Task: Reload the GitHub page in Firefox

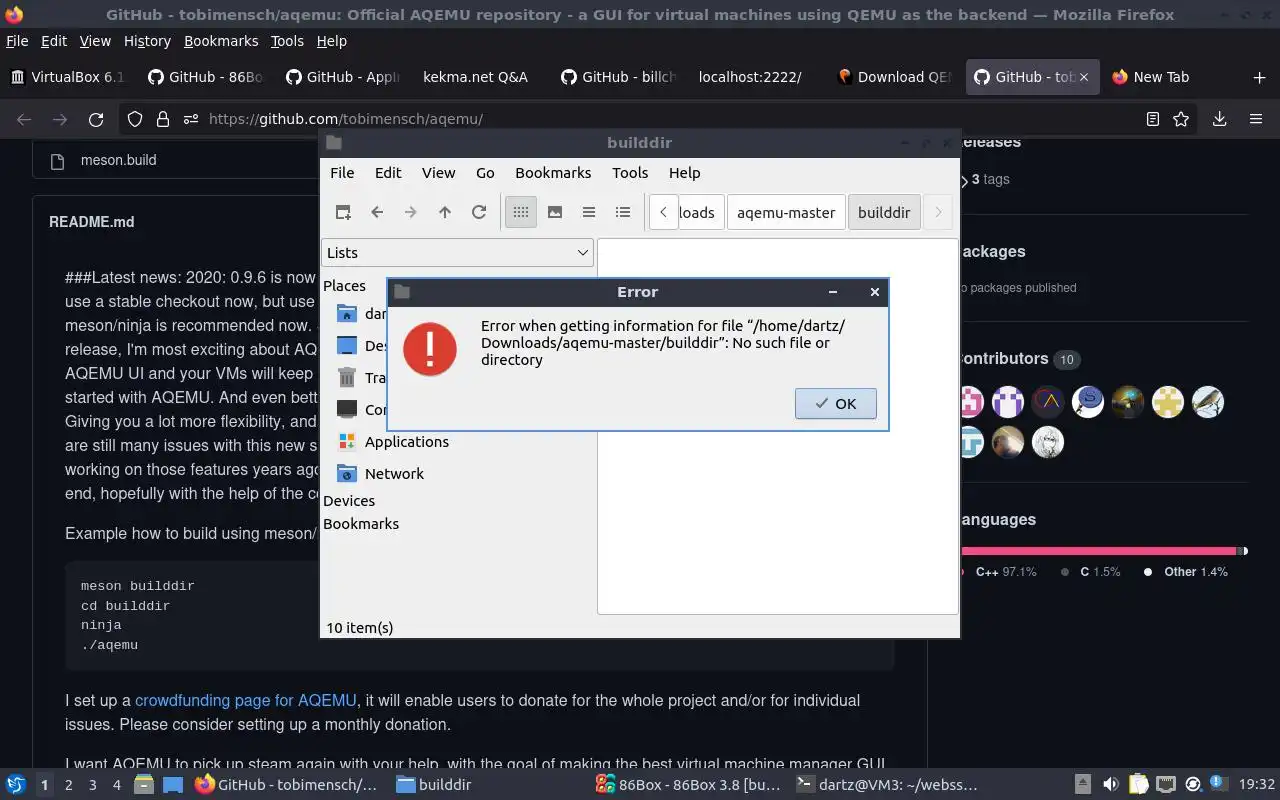Action: pos(96,119)
